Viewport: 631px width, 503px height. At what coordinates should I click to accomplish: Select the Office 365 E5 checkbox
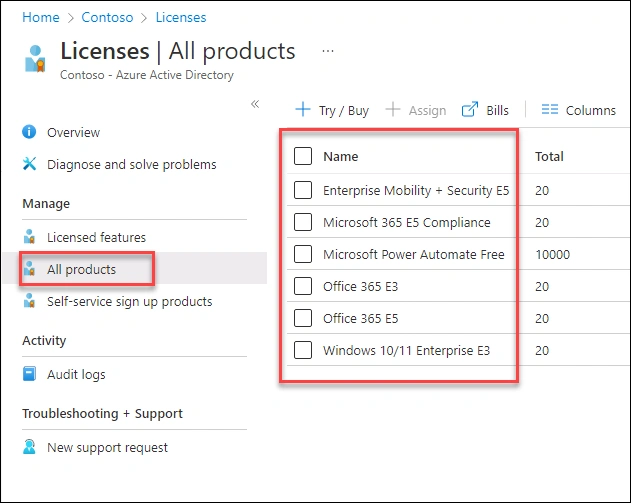point(303,318)
